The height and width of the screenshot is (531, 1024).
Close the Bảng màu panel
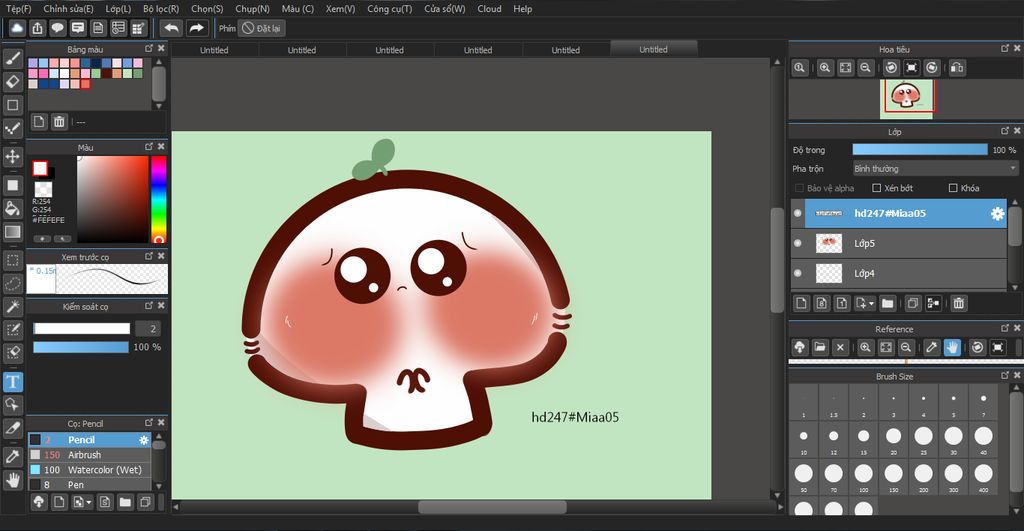(x=161, y=48)
